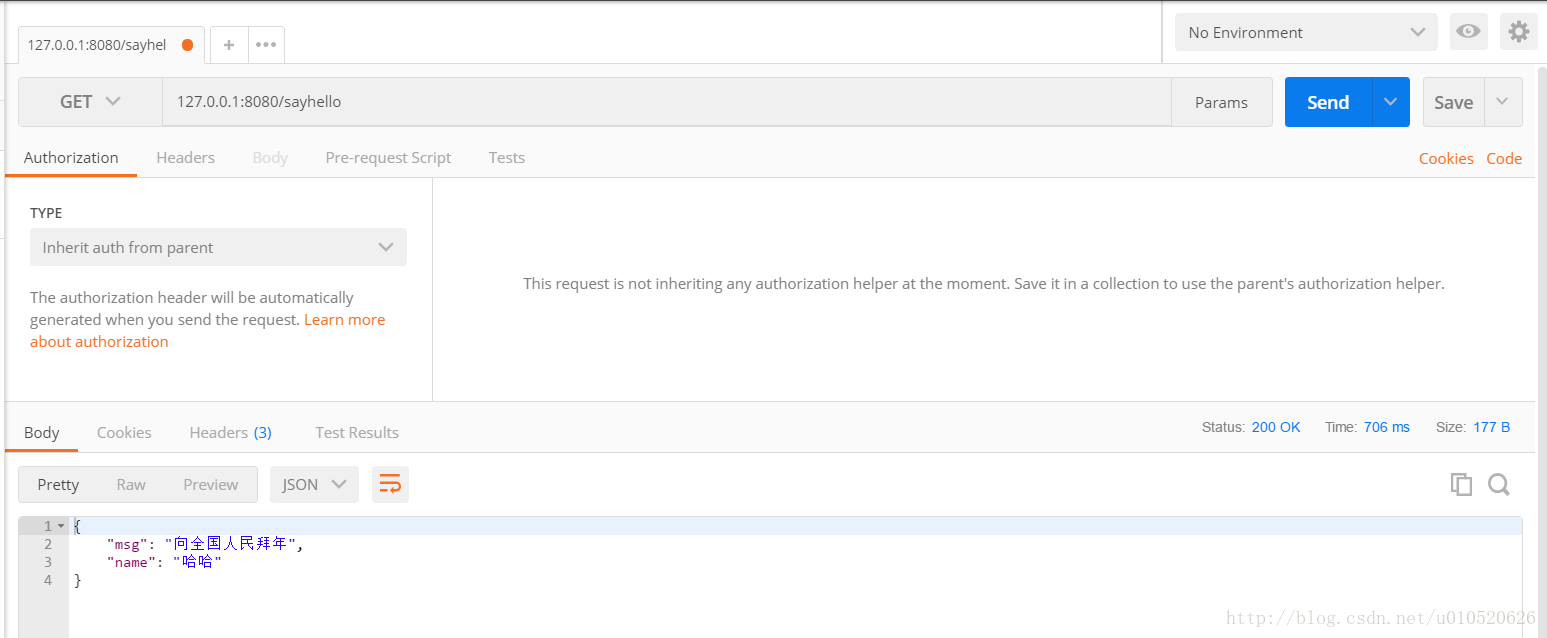Click the request URL input field
The height and width of the screenshot is (638, 1547).
pyautogui.click(x=666, y=102)
